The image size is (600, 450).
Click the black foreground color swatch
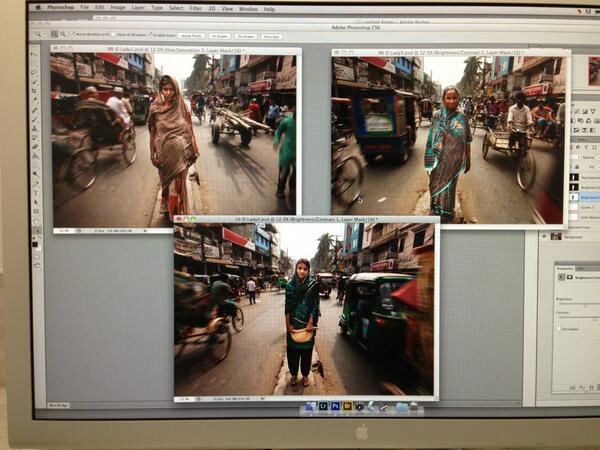(35, 245)
